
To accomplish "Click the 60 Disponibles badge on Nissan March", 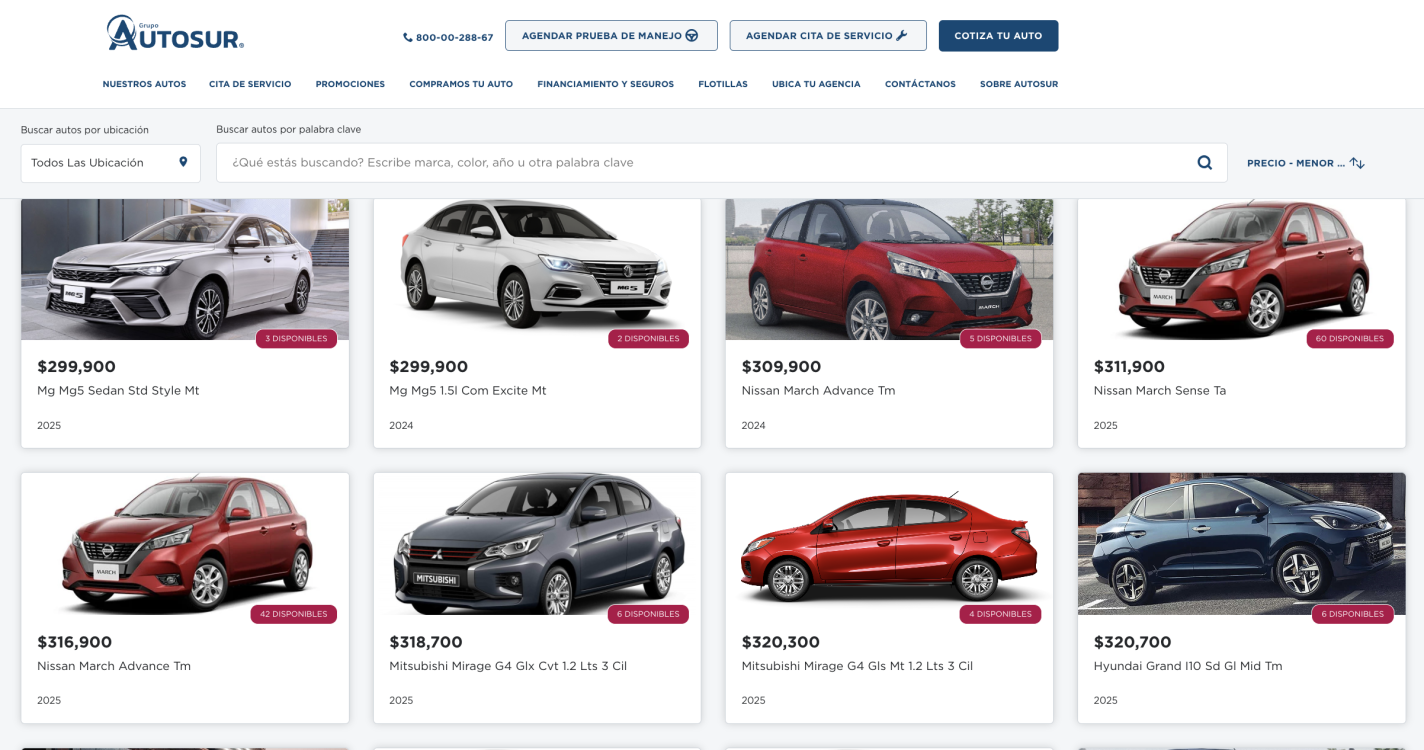I will click(1349, 339).
